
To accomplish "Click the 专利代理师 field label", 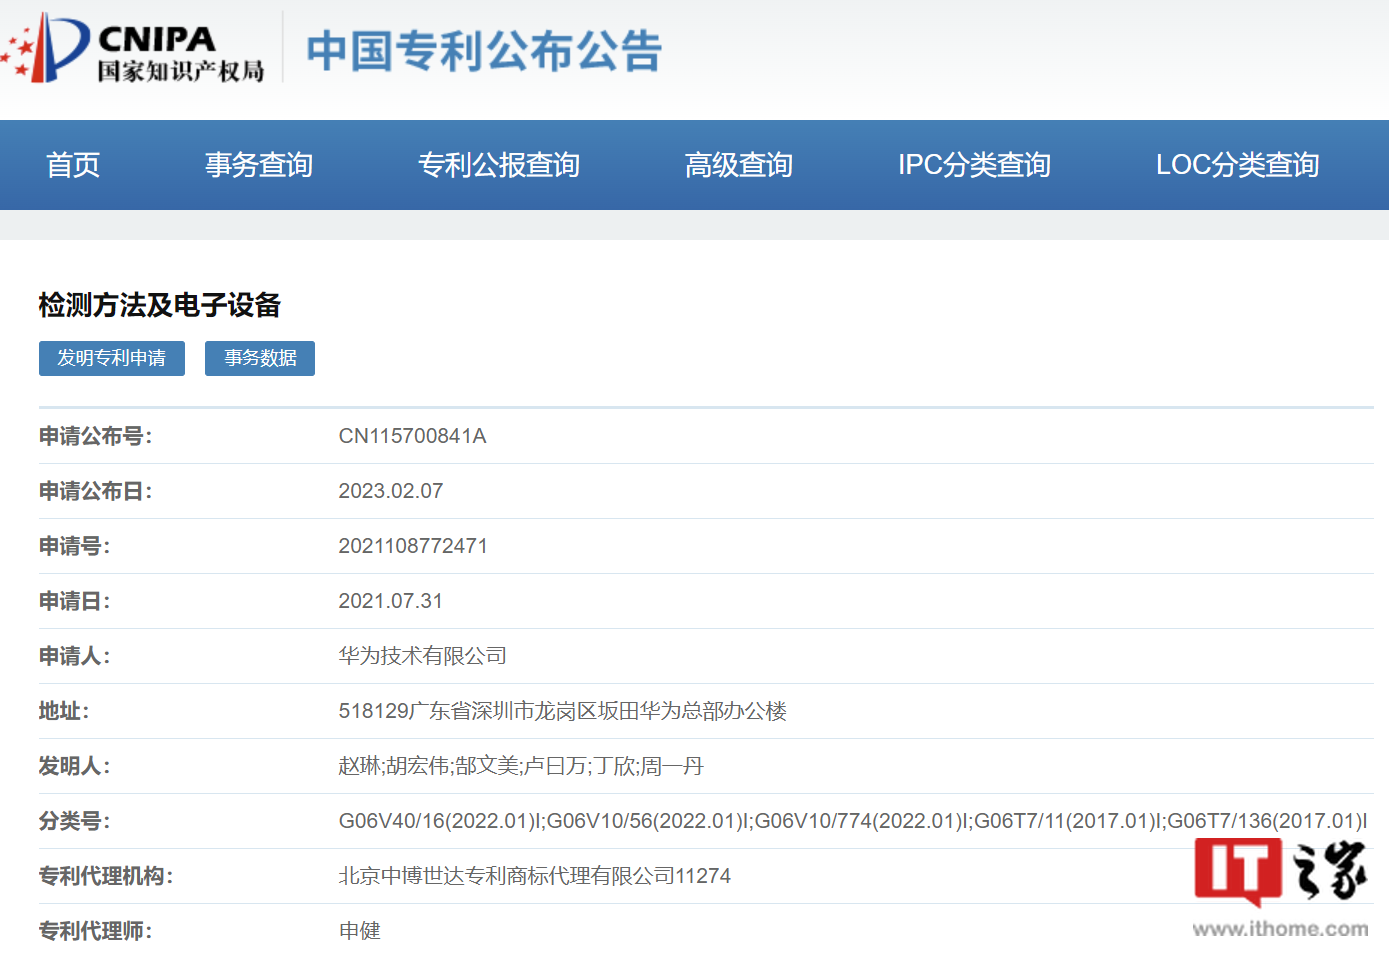I will click(95, 931).
